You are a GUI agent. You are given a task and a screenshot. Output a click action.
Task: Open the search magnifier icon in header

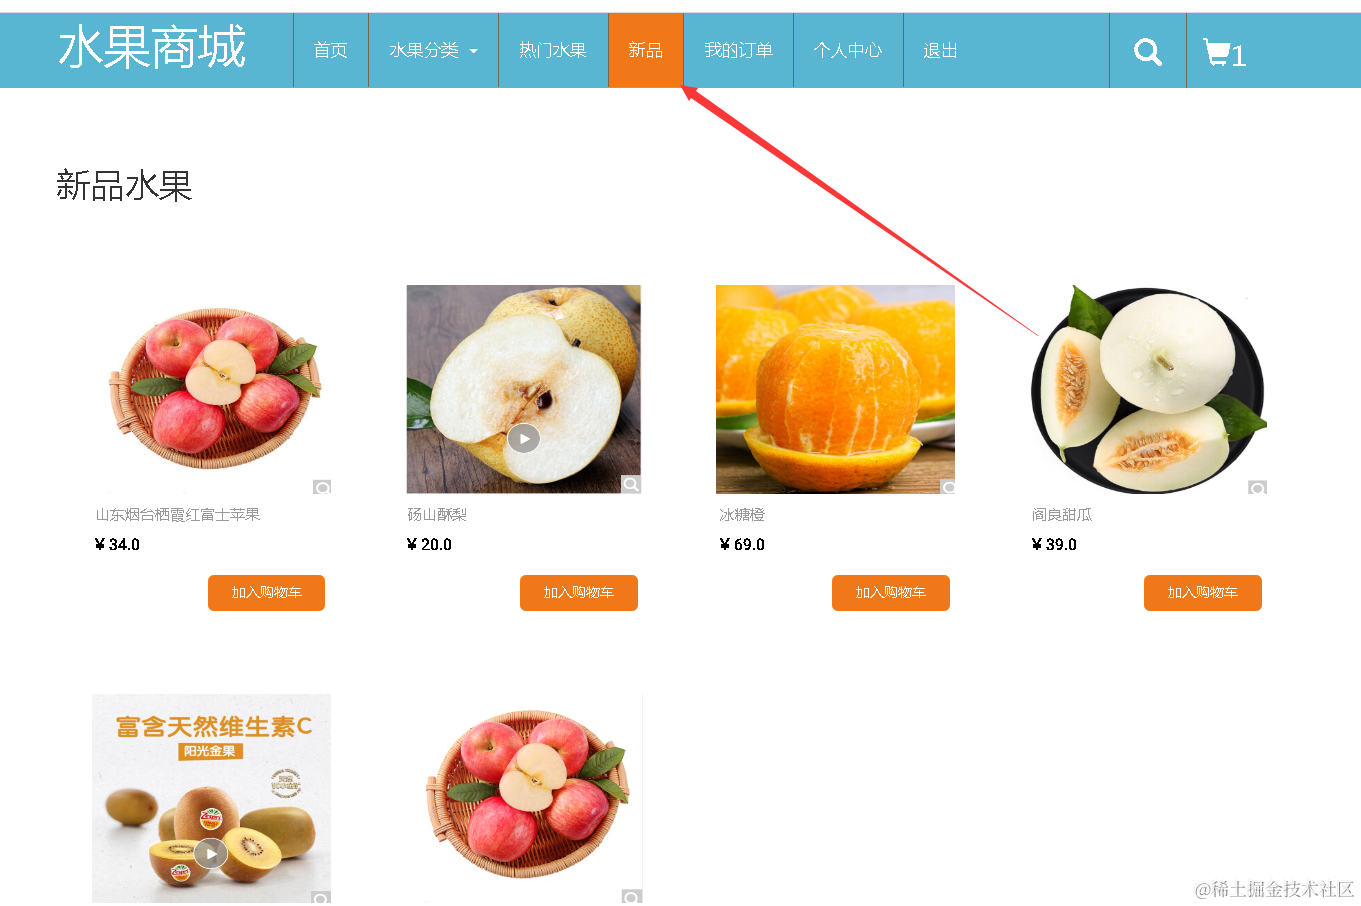click(1148, 52)
